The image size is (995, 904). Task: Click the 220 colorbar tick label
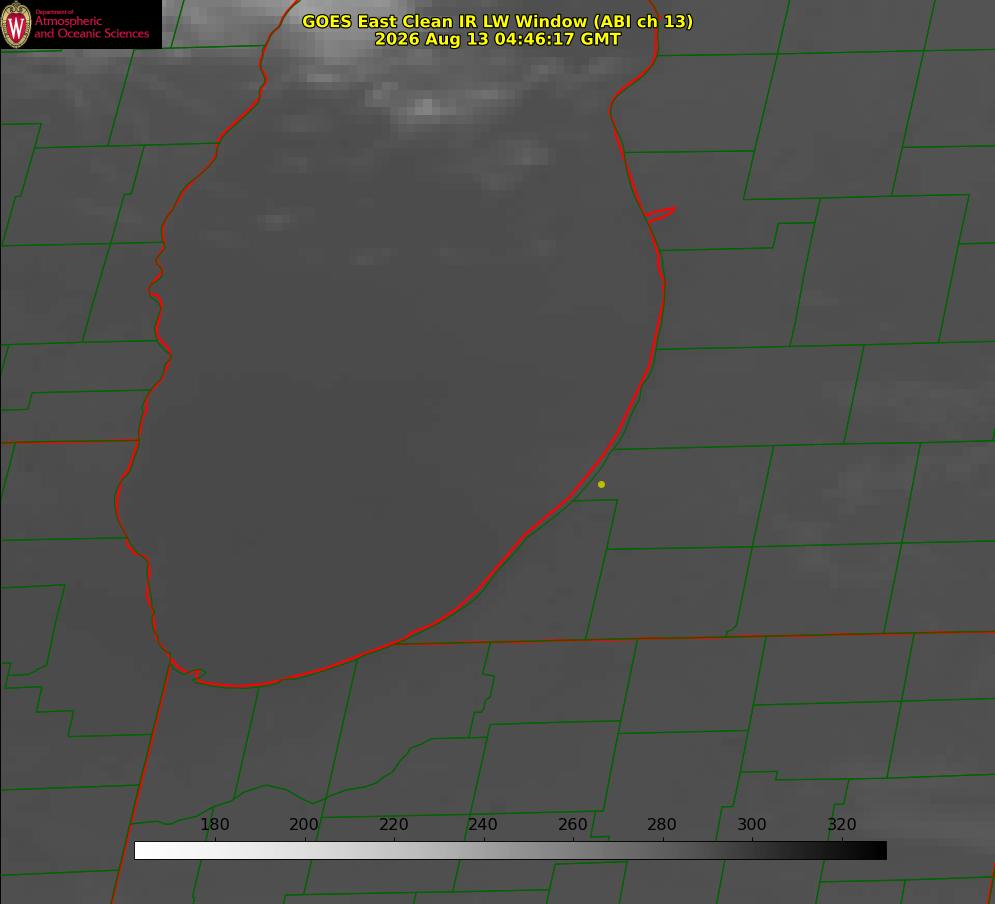tap(393, 824)
